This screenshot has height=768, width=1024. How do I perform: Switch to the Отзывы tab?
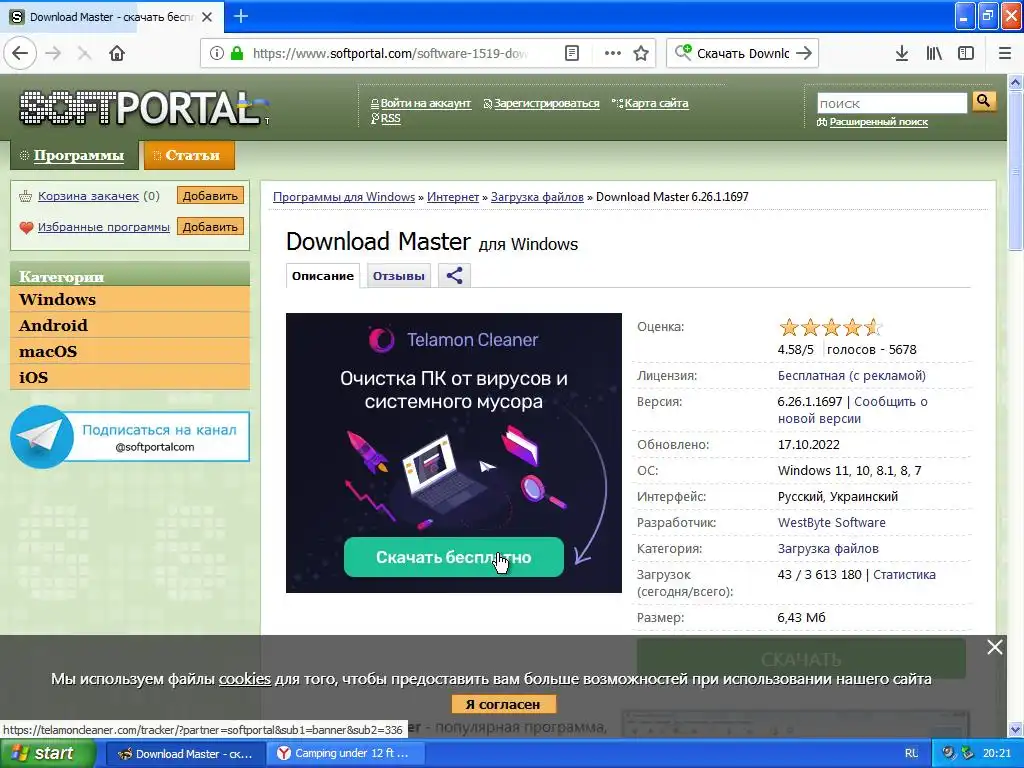398,276
